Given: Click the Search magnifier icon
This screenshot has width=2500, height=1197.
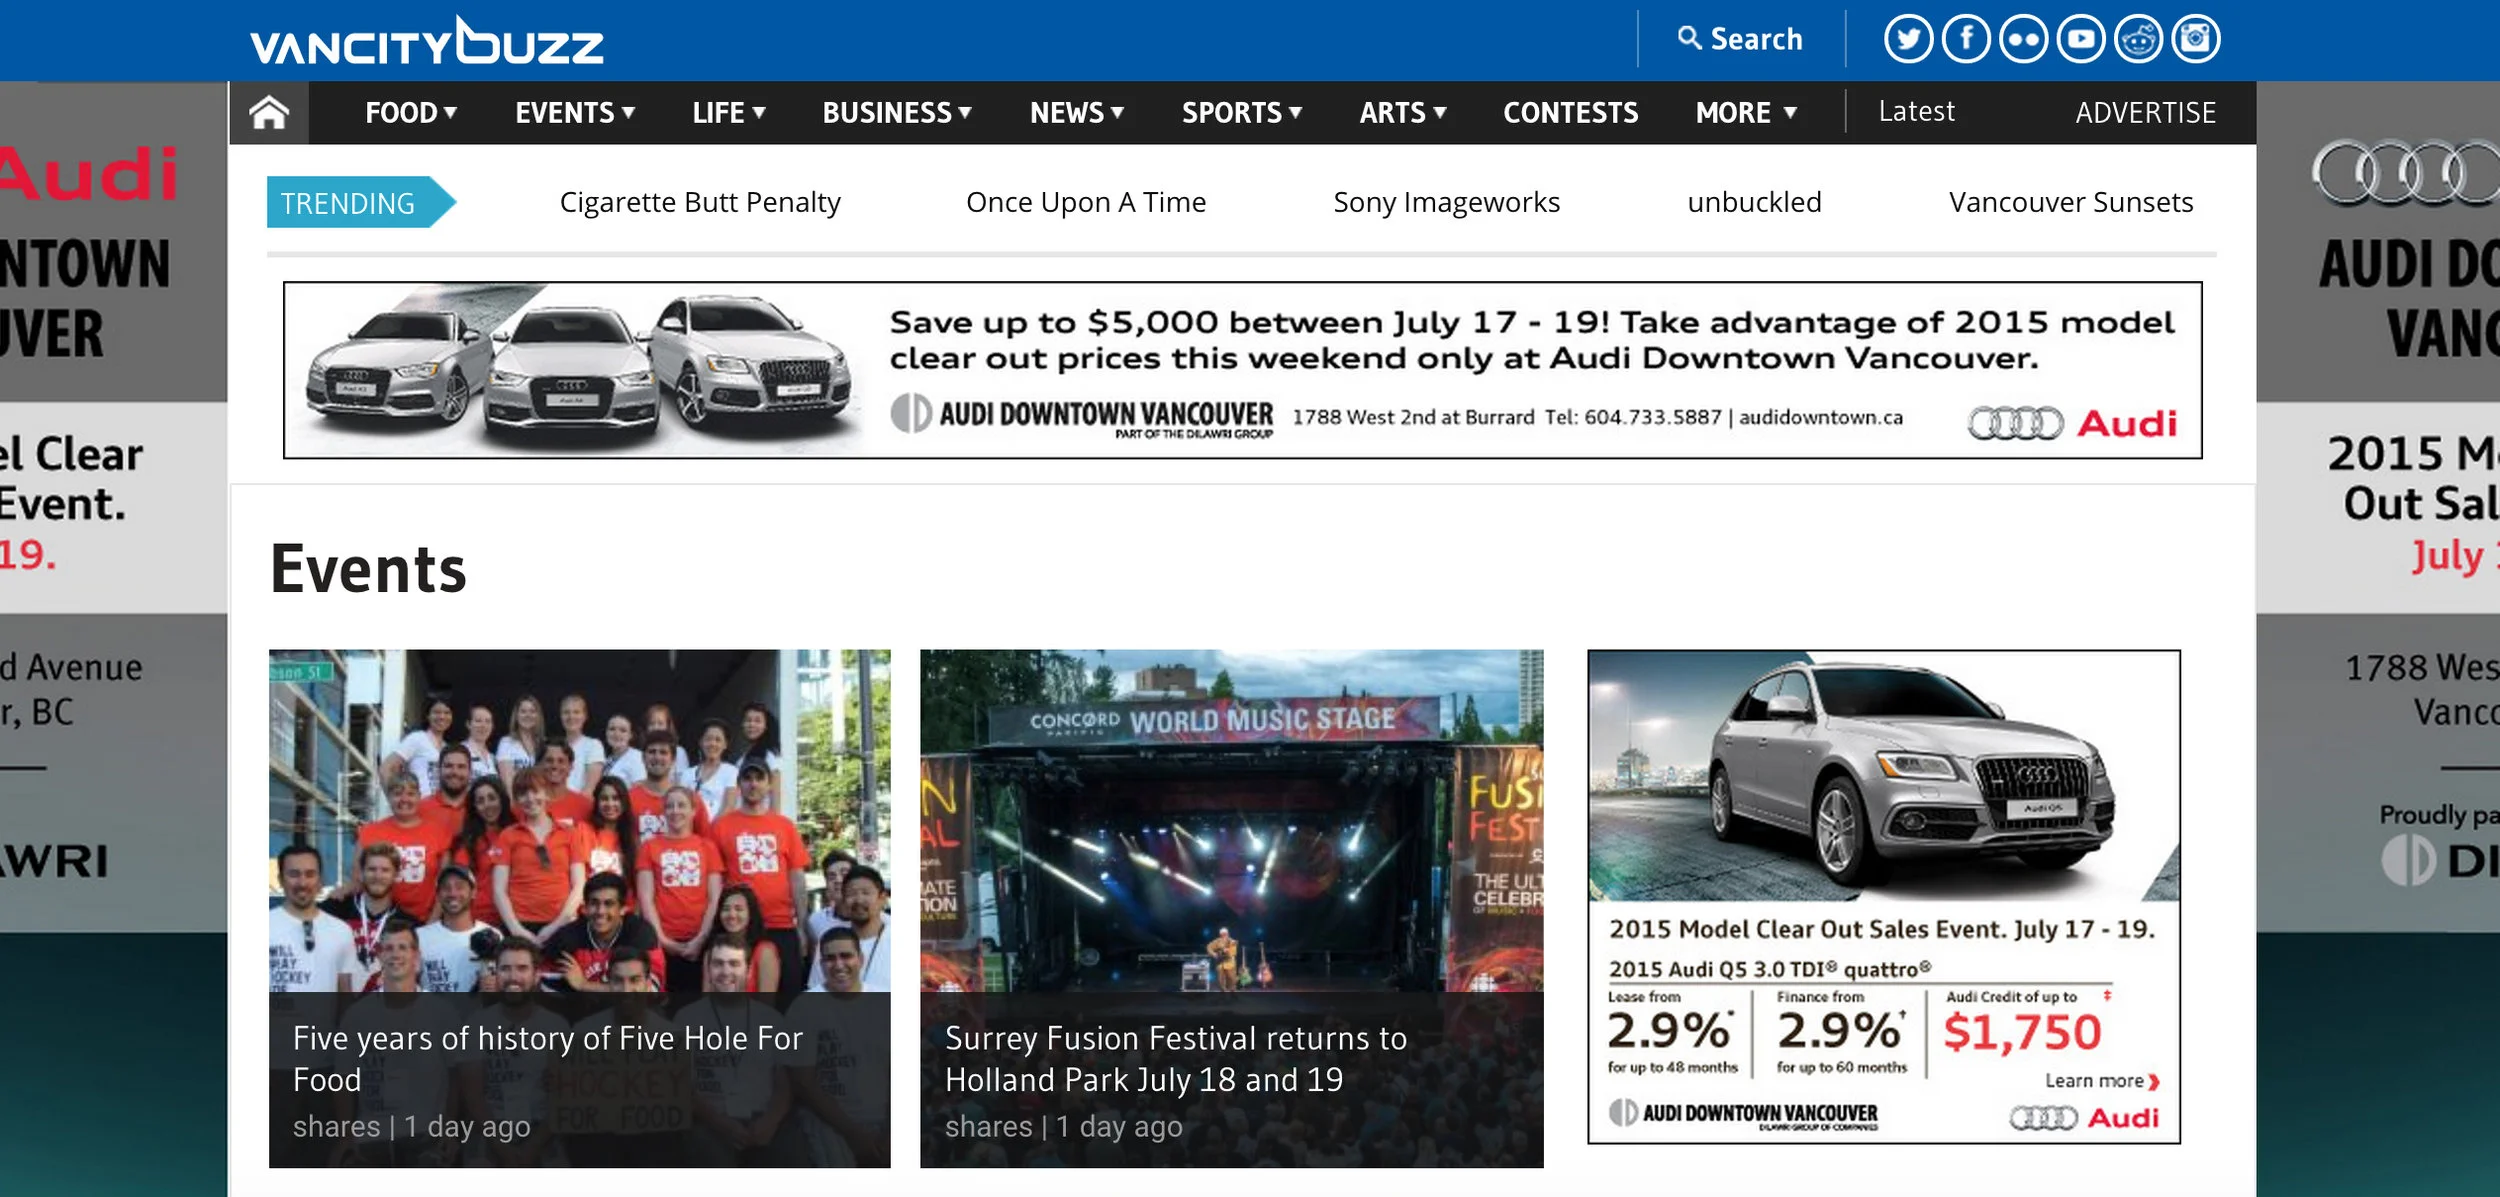Looking at the screenshot, I should point(1689,38).
